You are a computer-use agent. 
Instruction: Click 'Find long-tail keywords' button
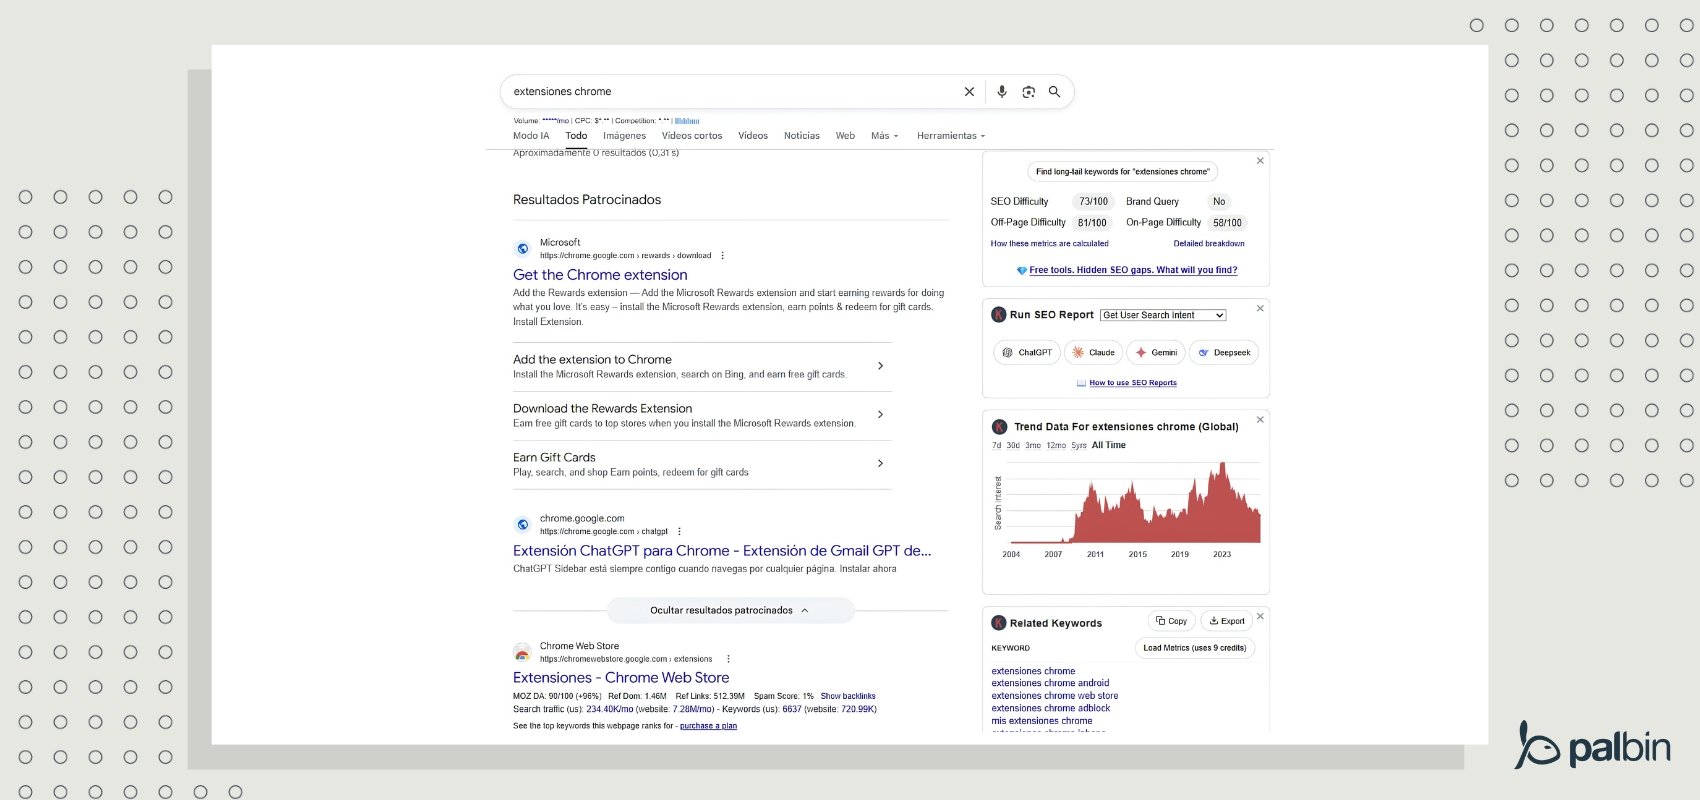click(1122, 172)
